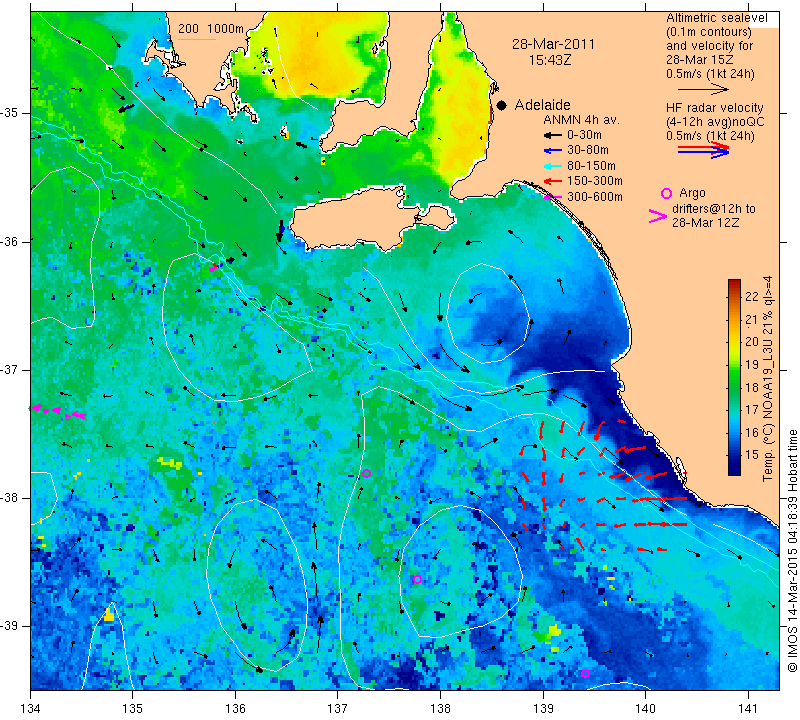Screen dimensions: 800x720
Task: Click the 300-600m depth label
Action: (x=595, y=197)
